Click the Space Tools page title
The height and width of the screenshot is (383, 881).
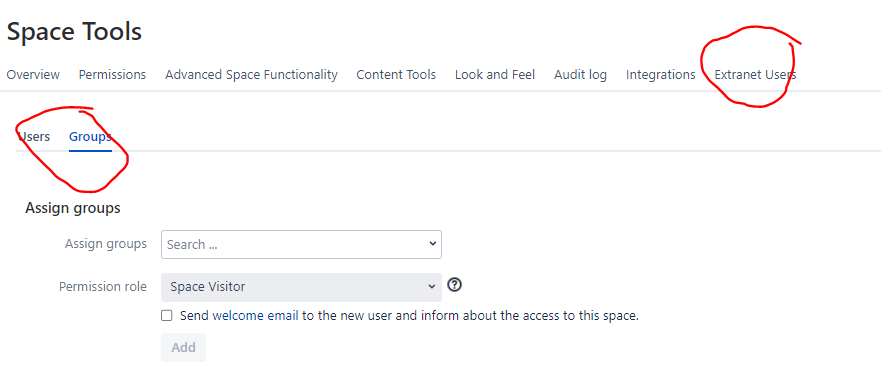coord(74,32)
